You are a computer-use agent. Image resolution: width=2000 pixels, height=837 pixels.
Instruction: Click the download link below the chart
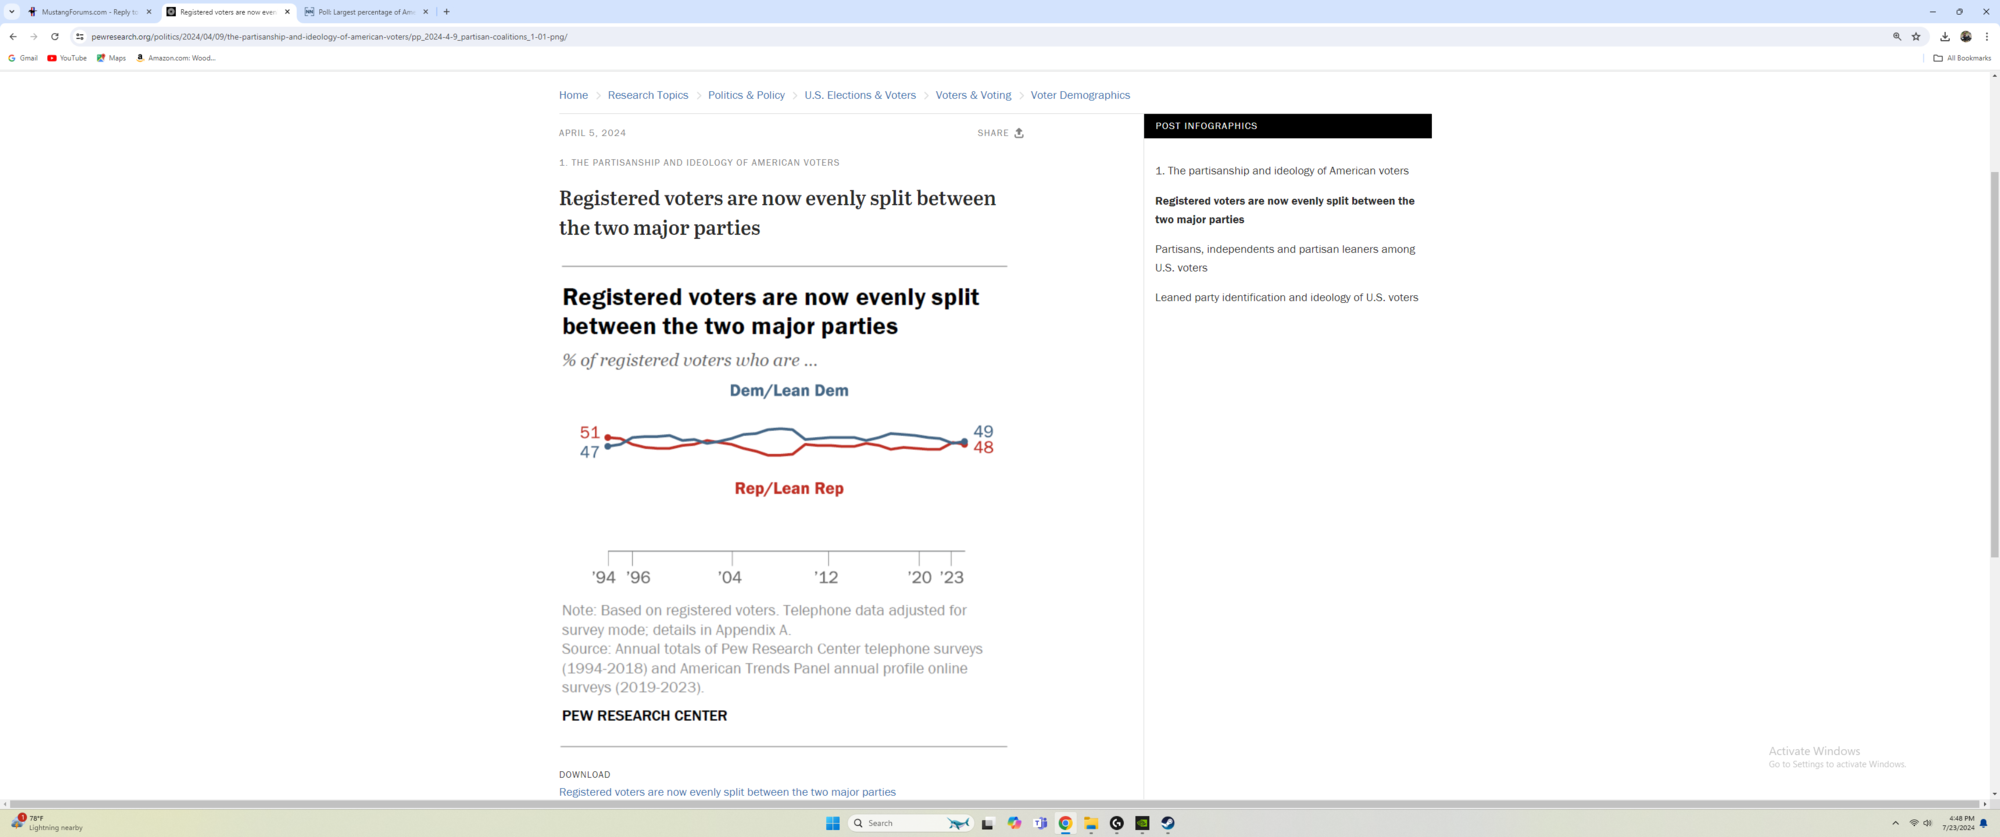coord(727,792)
